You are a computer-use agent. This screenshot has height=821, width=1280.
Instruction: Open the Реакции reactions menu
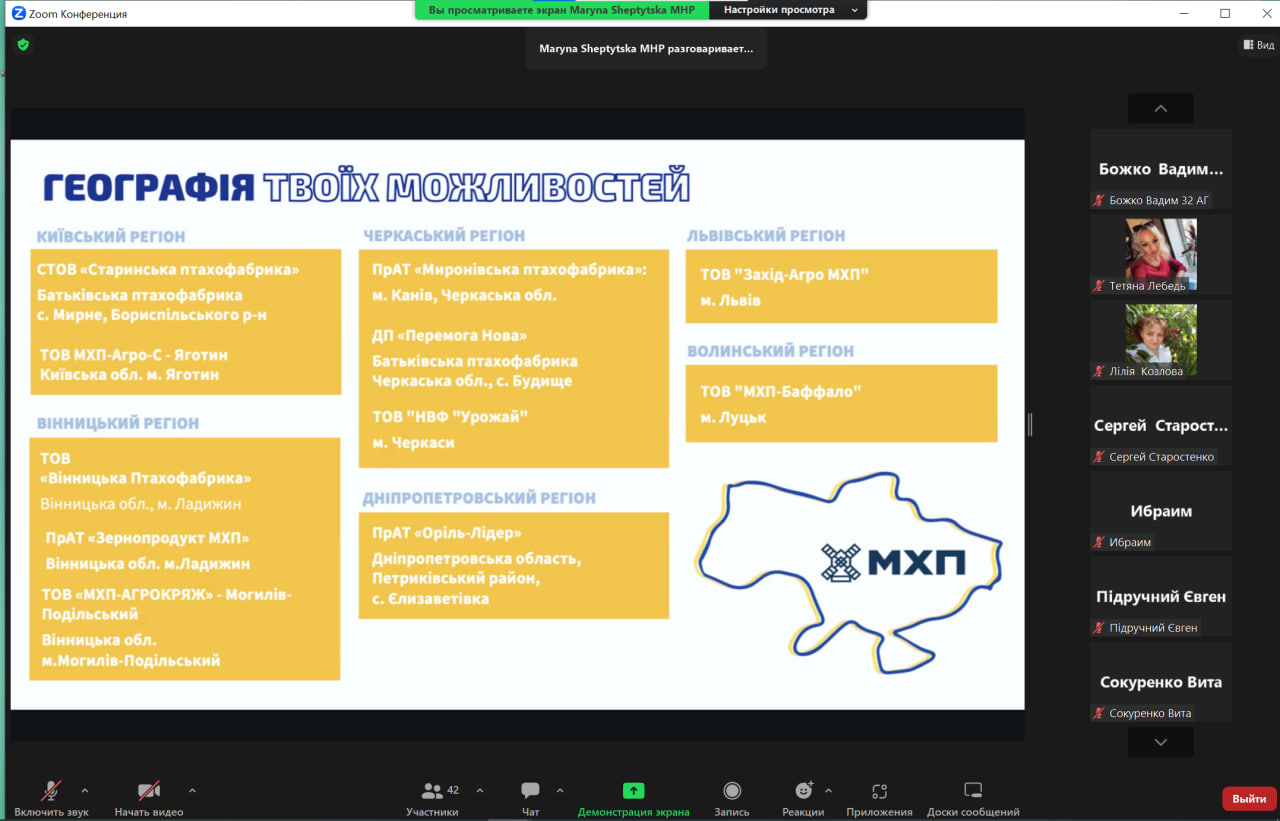point(803,798)
